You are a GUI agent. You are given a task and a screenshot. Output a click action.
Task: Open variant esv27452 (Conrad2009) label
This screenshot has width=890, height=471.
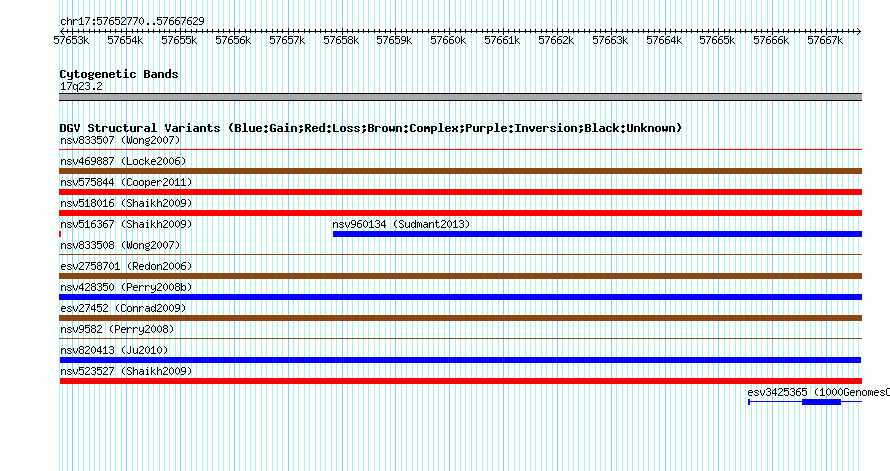[x=123, y=308]
